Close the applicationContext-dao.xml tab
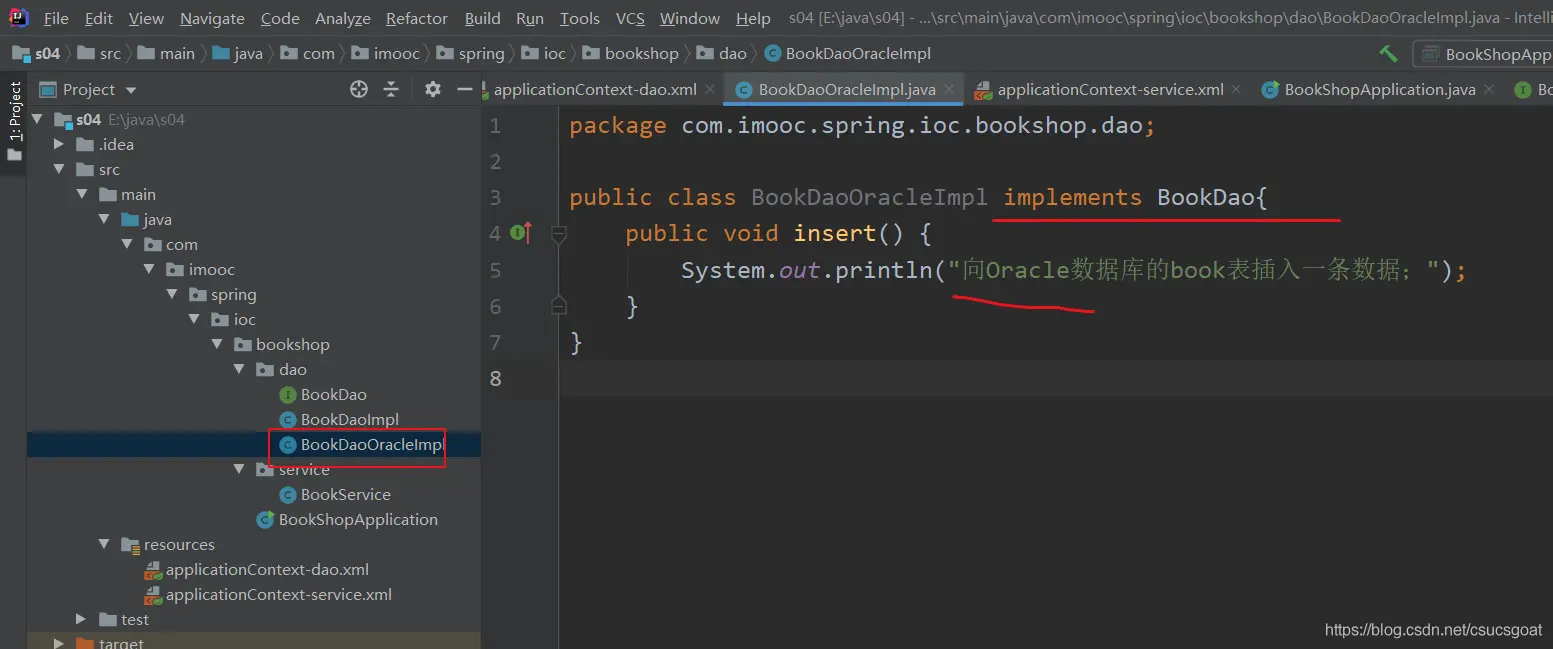The height and width of the screenshot is (649, 1553). tap(710, 89)
